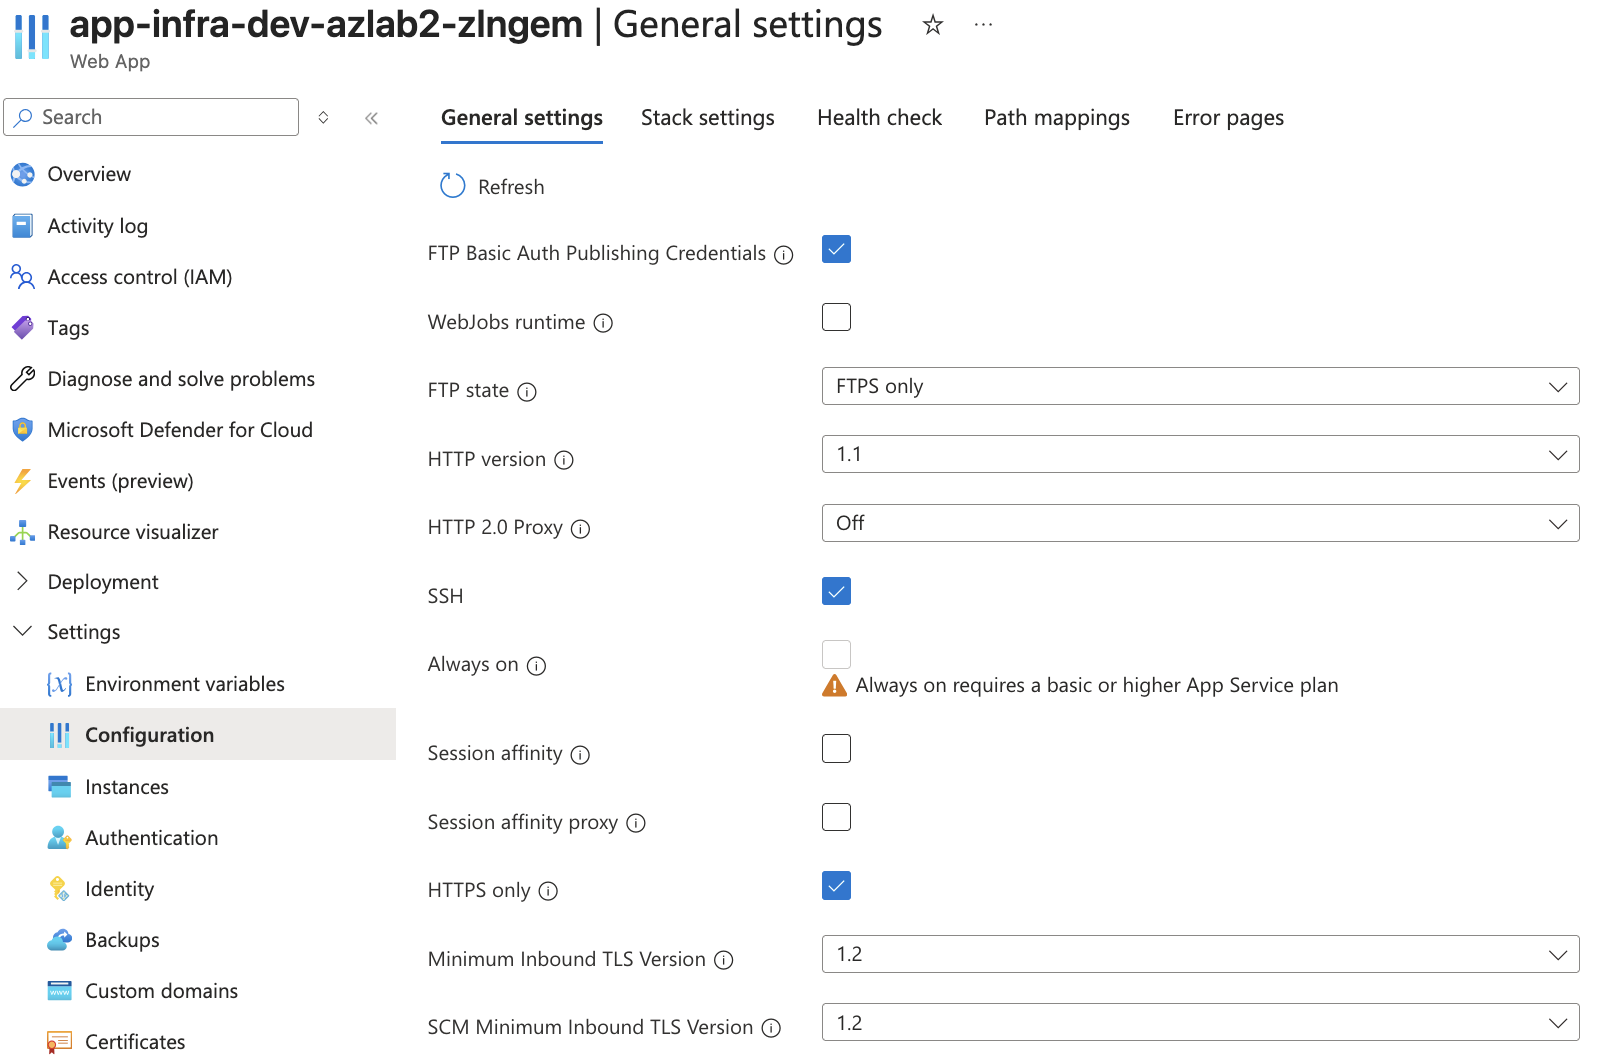
Task: Show info tooltip for HTTP version
Action: click(564, 460)
